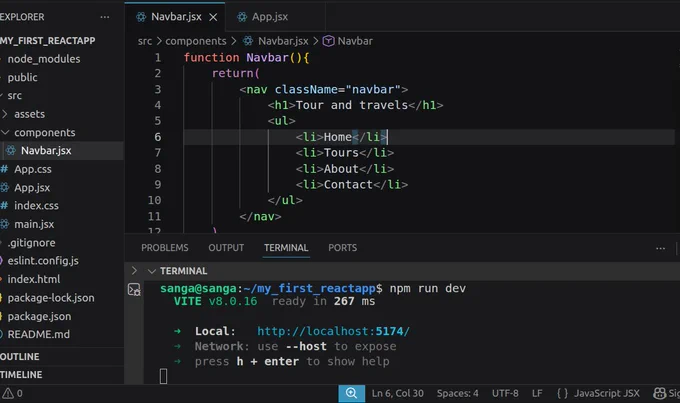Click the Contact list item code
680x403 pixels.
click(352, 185)
